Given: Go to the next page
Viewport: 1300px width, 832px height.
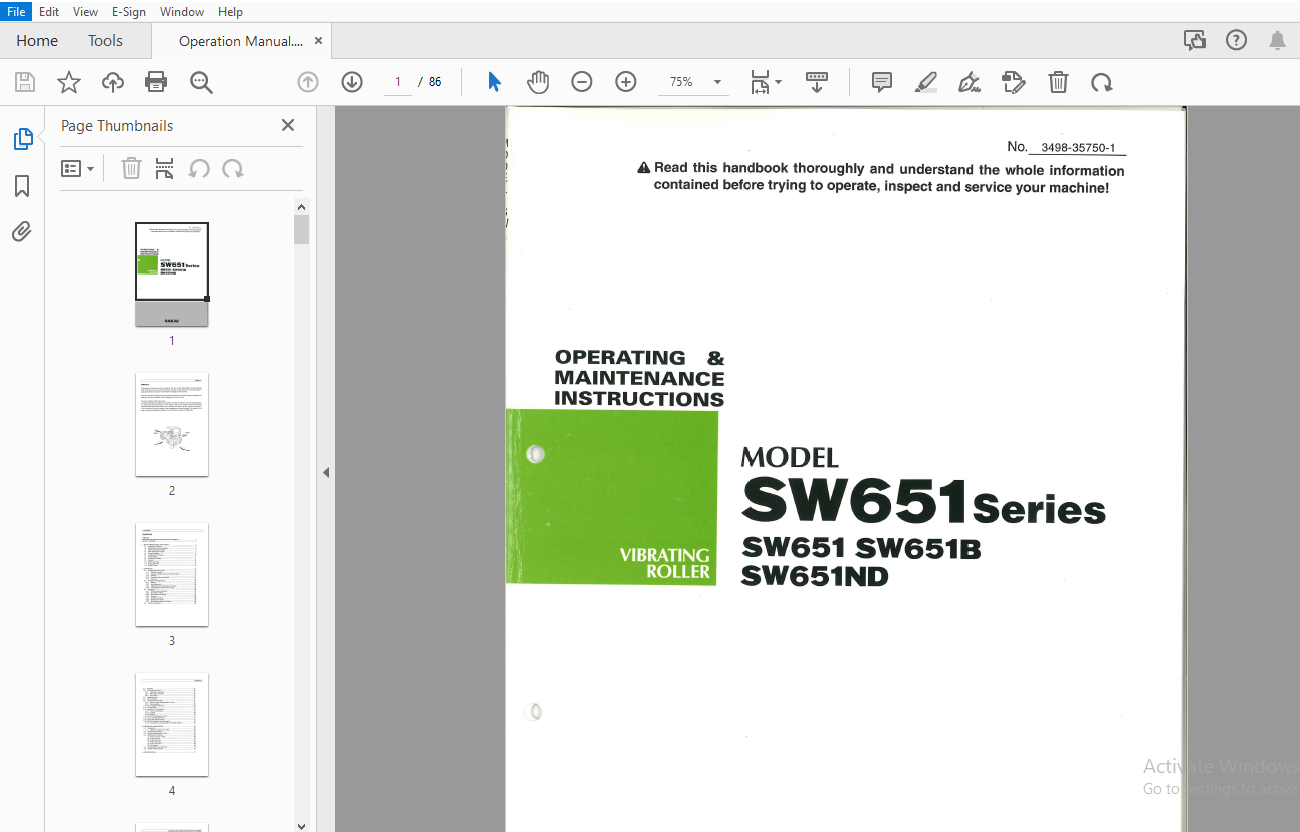Looking at the screenshot, I should click(x=352, y=82).
